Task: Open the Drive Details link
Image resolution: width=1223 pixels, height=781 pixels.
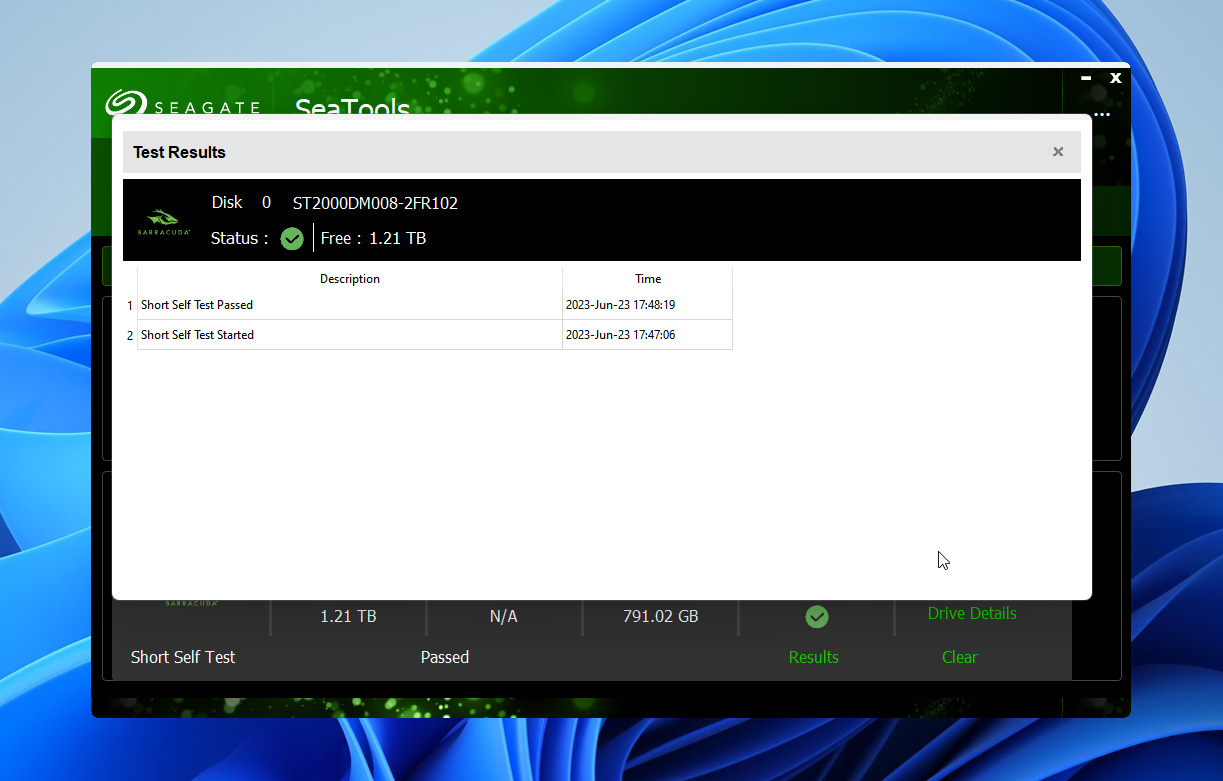Action: 972,613
